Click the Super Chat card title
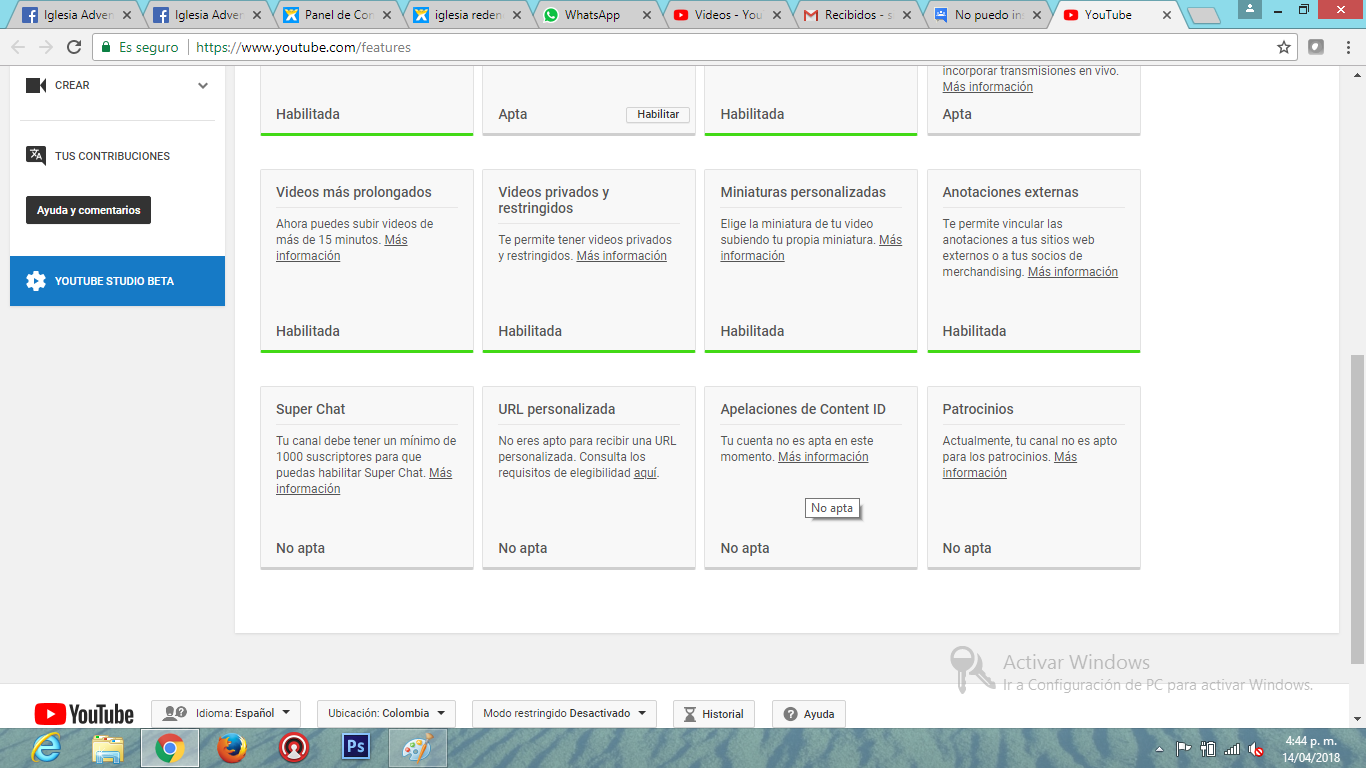The image size is (1366, 768). click(x=311, y=409)
